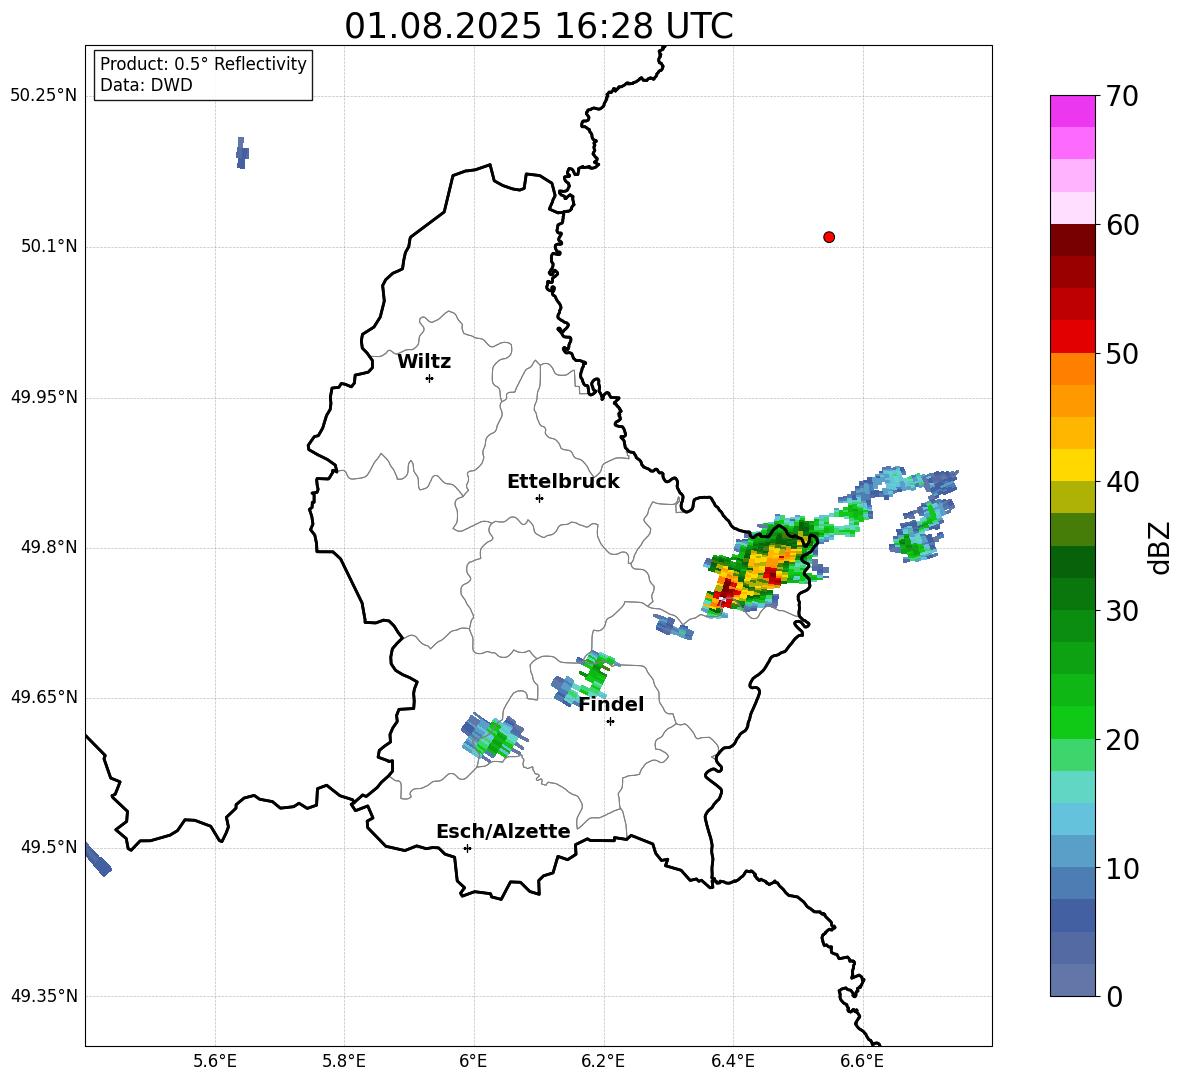
Task: Click the 70 value on the colorbar
Action: pyautogui.click(x=1122, y=96)
